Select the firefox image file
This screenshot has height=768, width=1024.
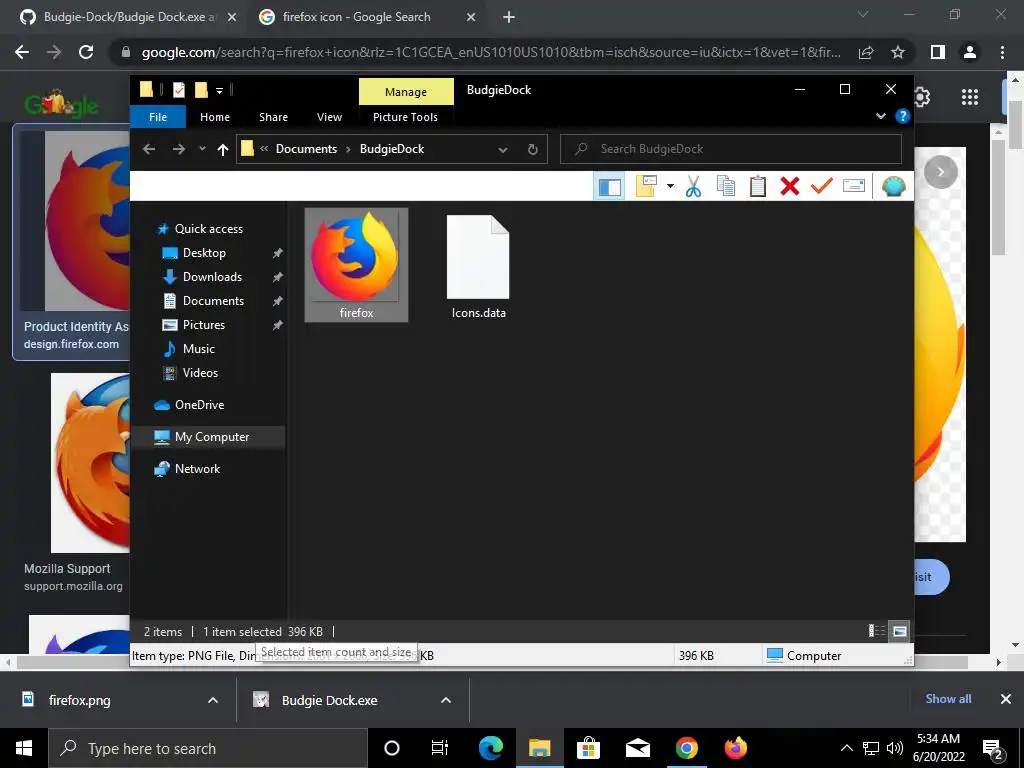click(356, 264)
